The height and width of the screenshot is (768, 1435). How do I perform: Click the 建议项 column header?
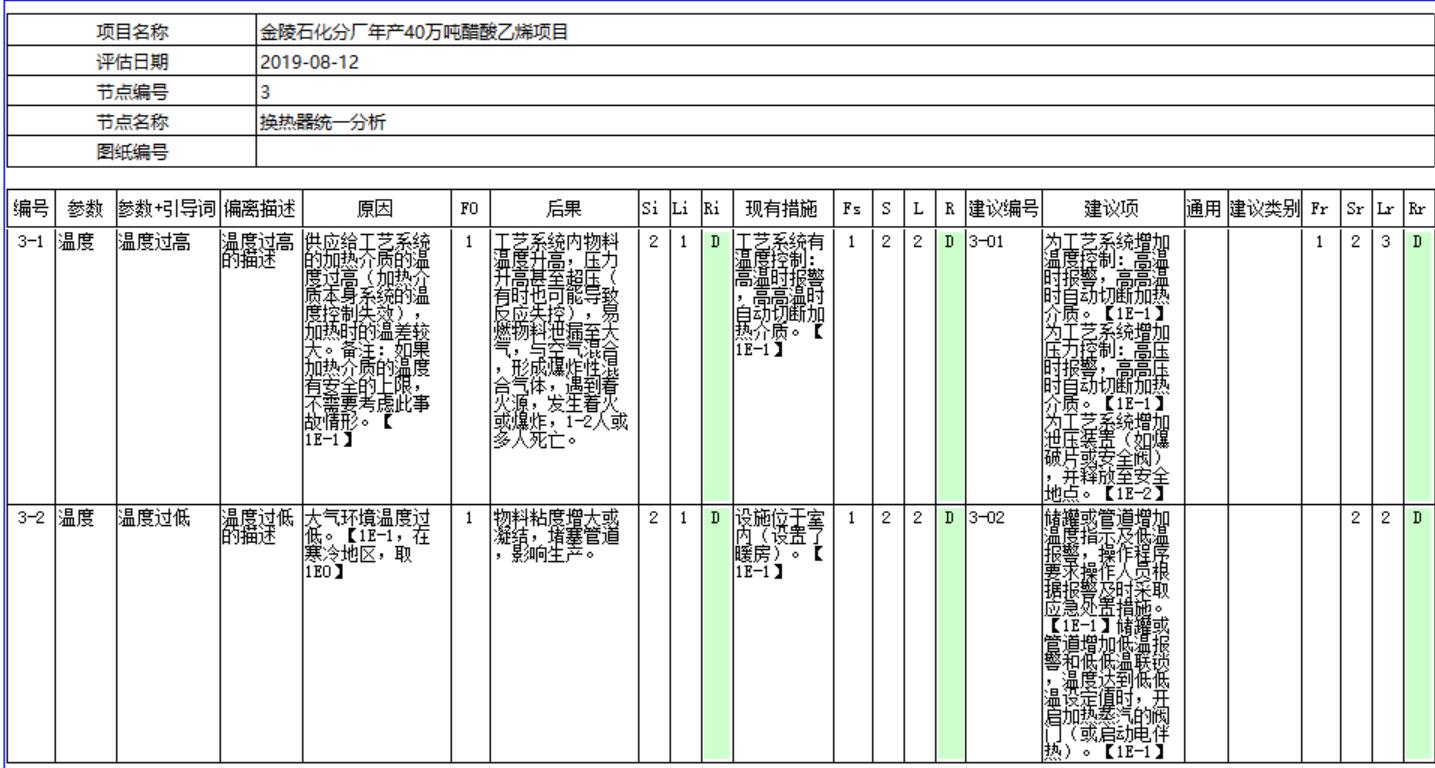point(1112,209)
